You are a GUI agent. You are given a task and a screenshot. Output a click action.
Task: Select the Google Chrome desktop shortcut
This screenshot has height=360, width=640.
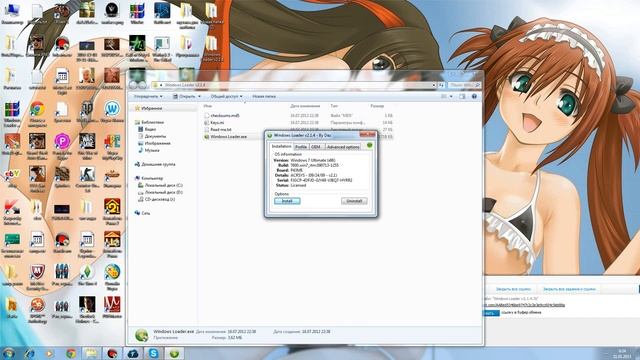37,114
